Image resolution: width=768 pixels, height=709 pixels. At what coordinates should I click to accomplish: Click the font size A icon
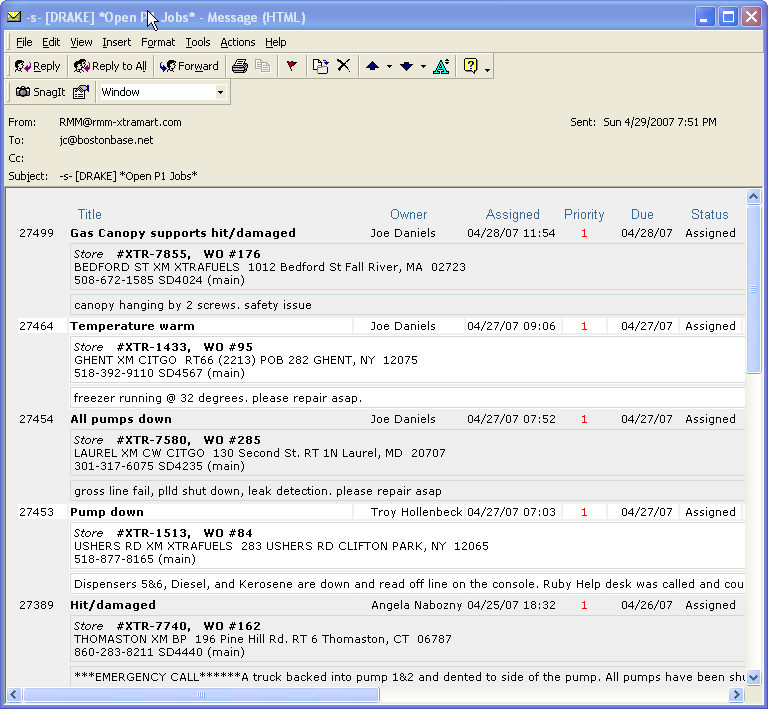pyautogui.click(x=441, y=66)
